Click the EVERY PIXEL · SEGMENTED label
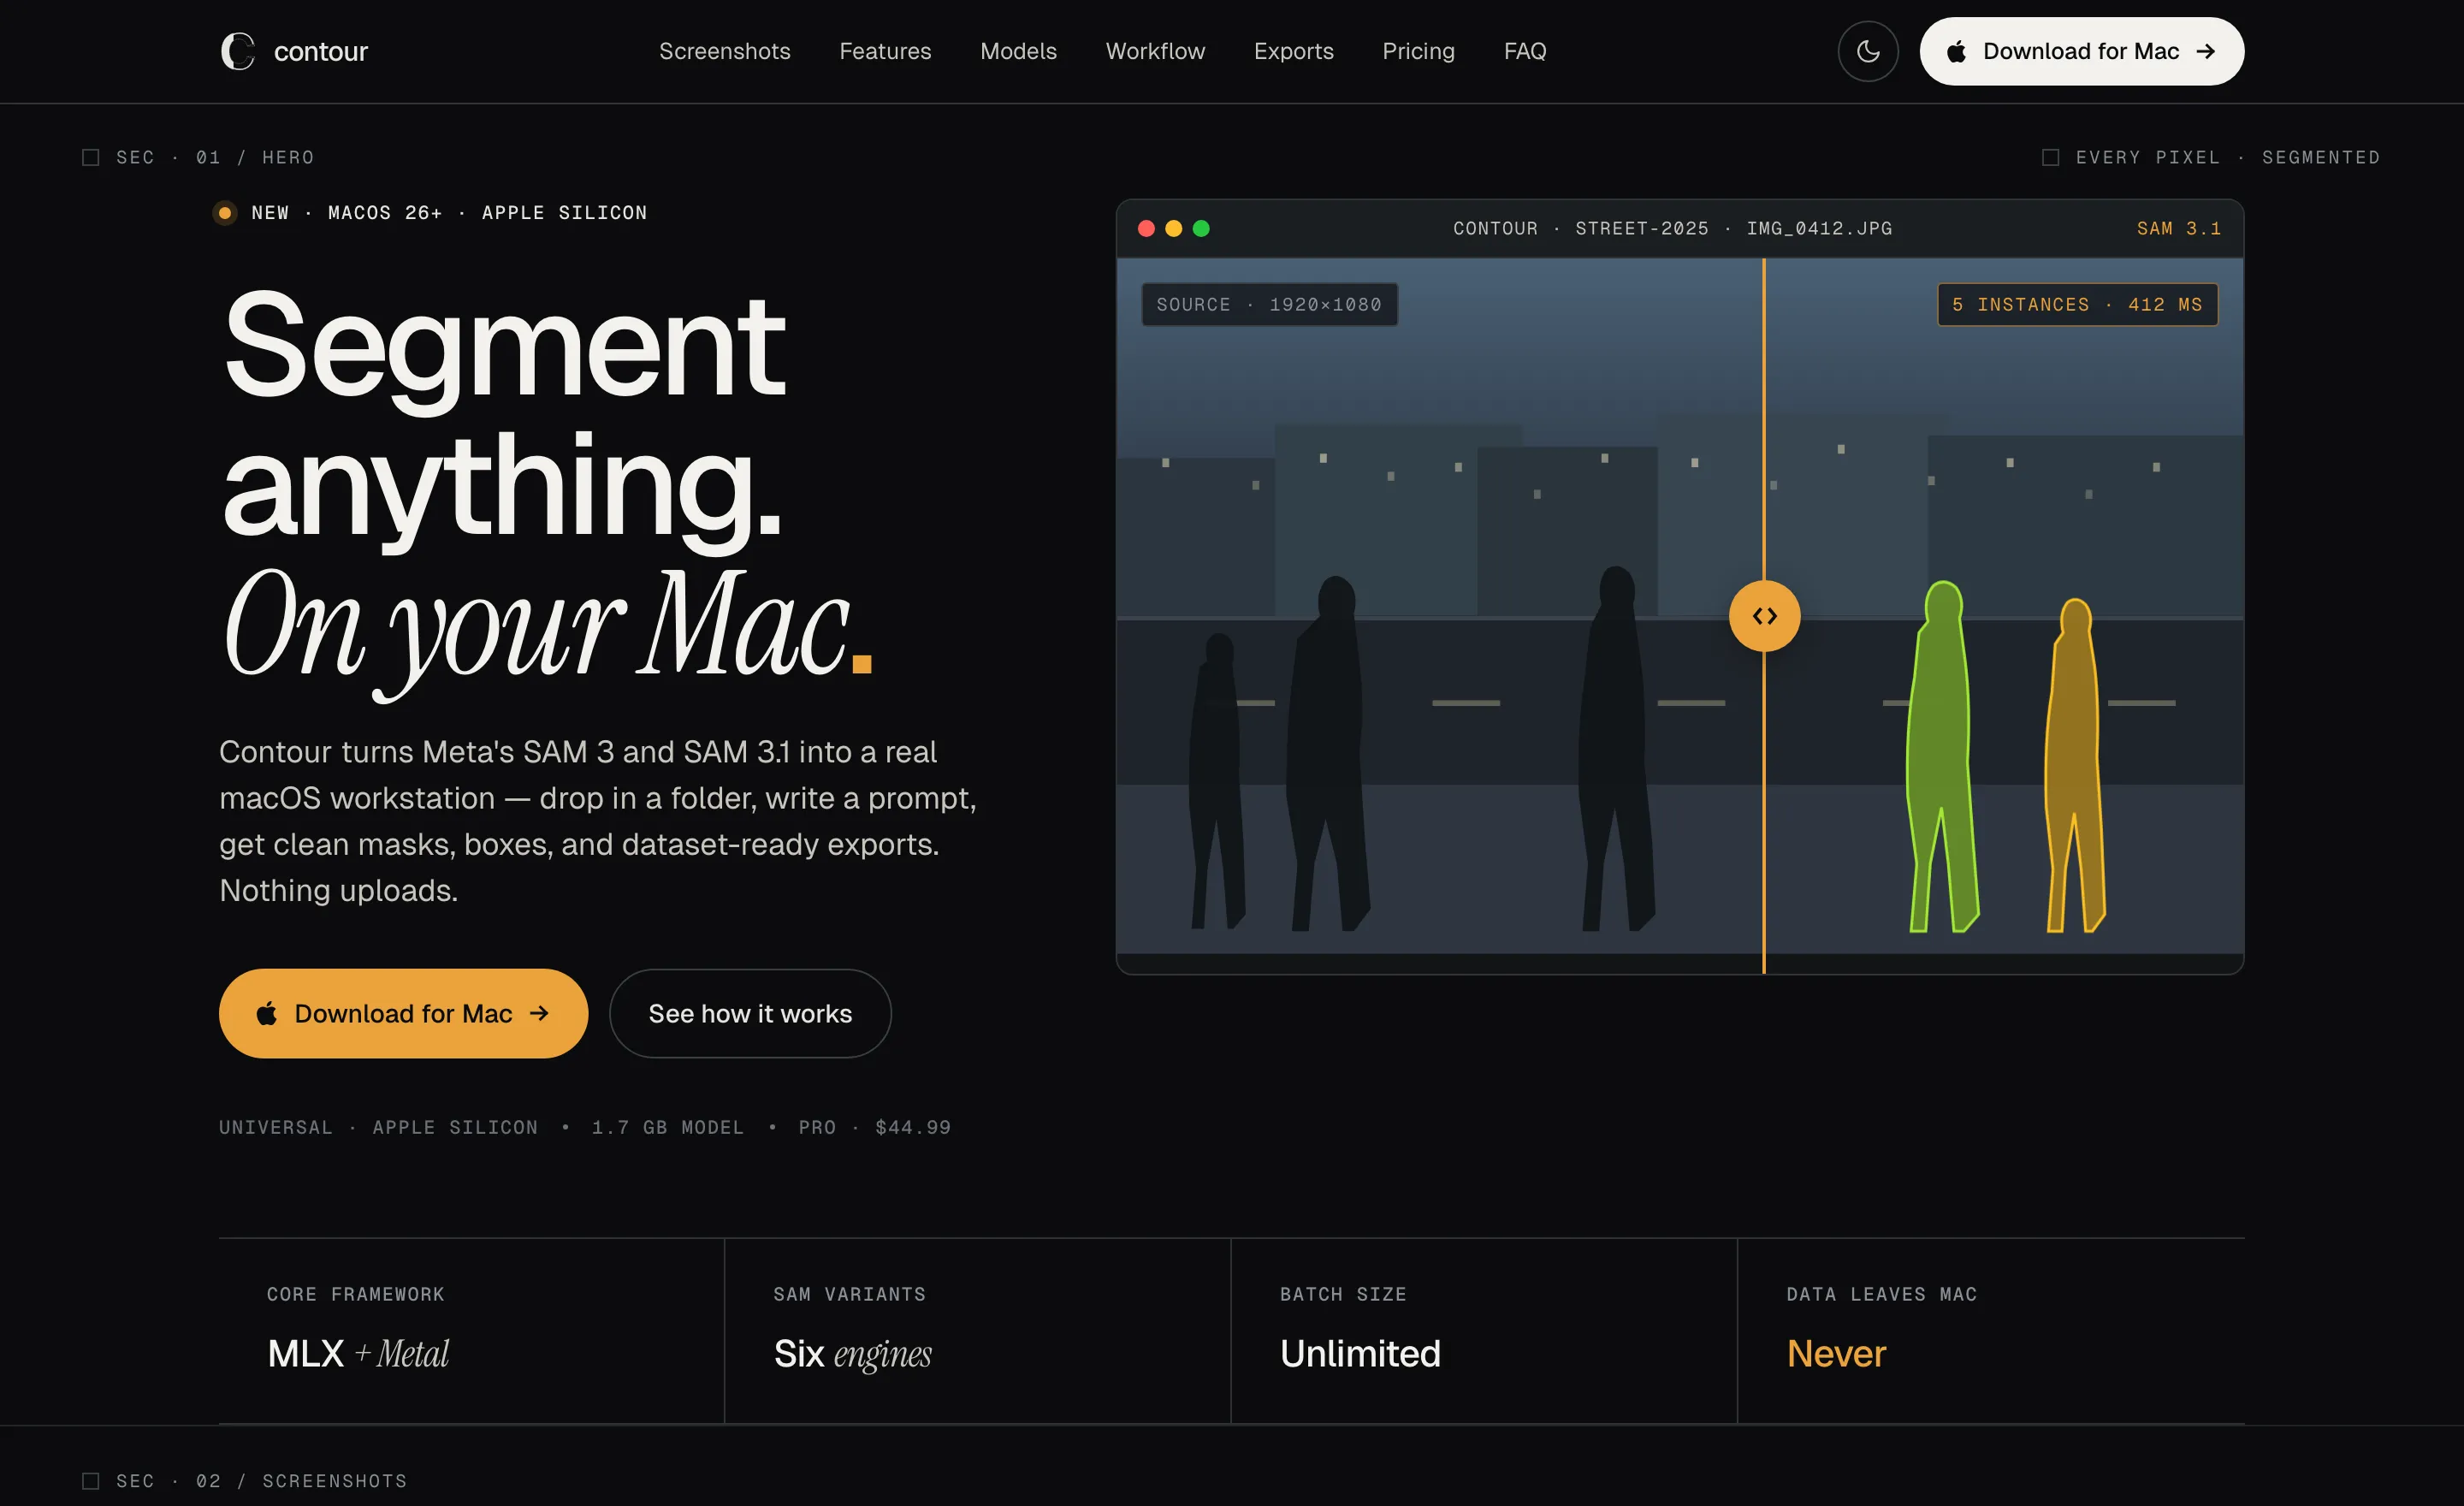2464x1506 pixels. [2227, 157]
